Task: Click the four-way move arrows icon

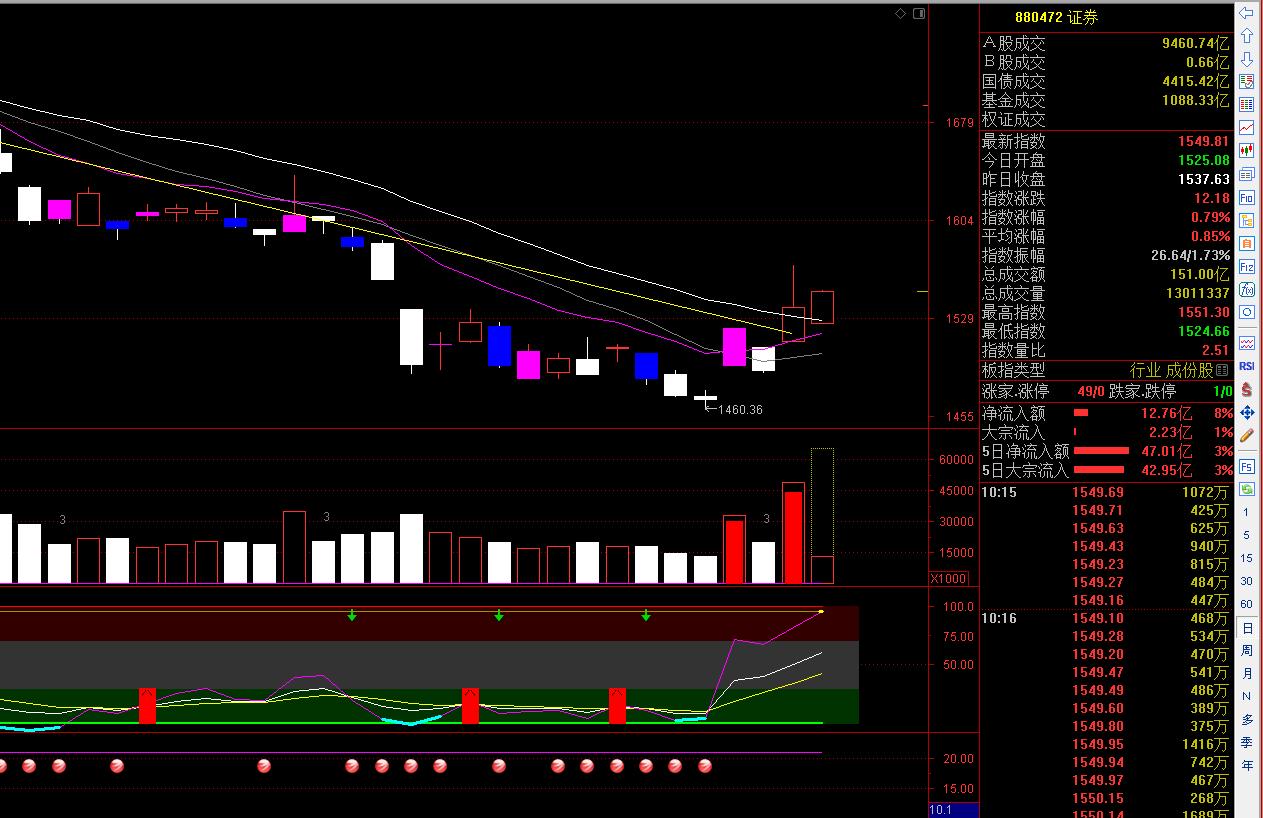Action: tap(1246, 412)
